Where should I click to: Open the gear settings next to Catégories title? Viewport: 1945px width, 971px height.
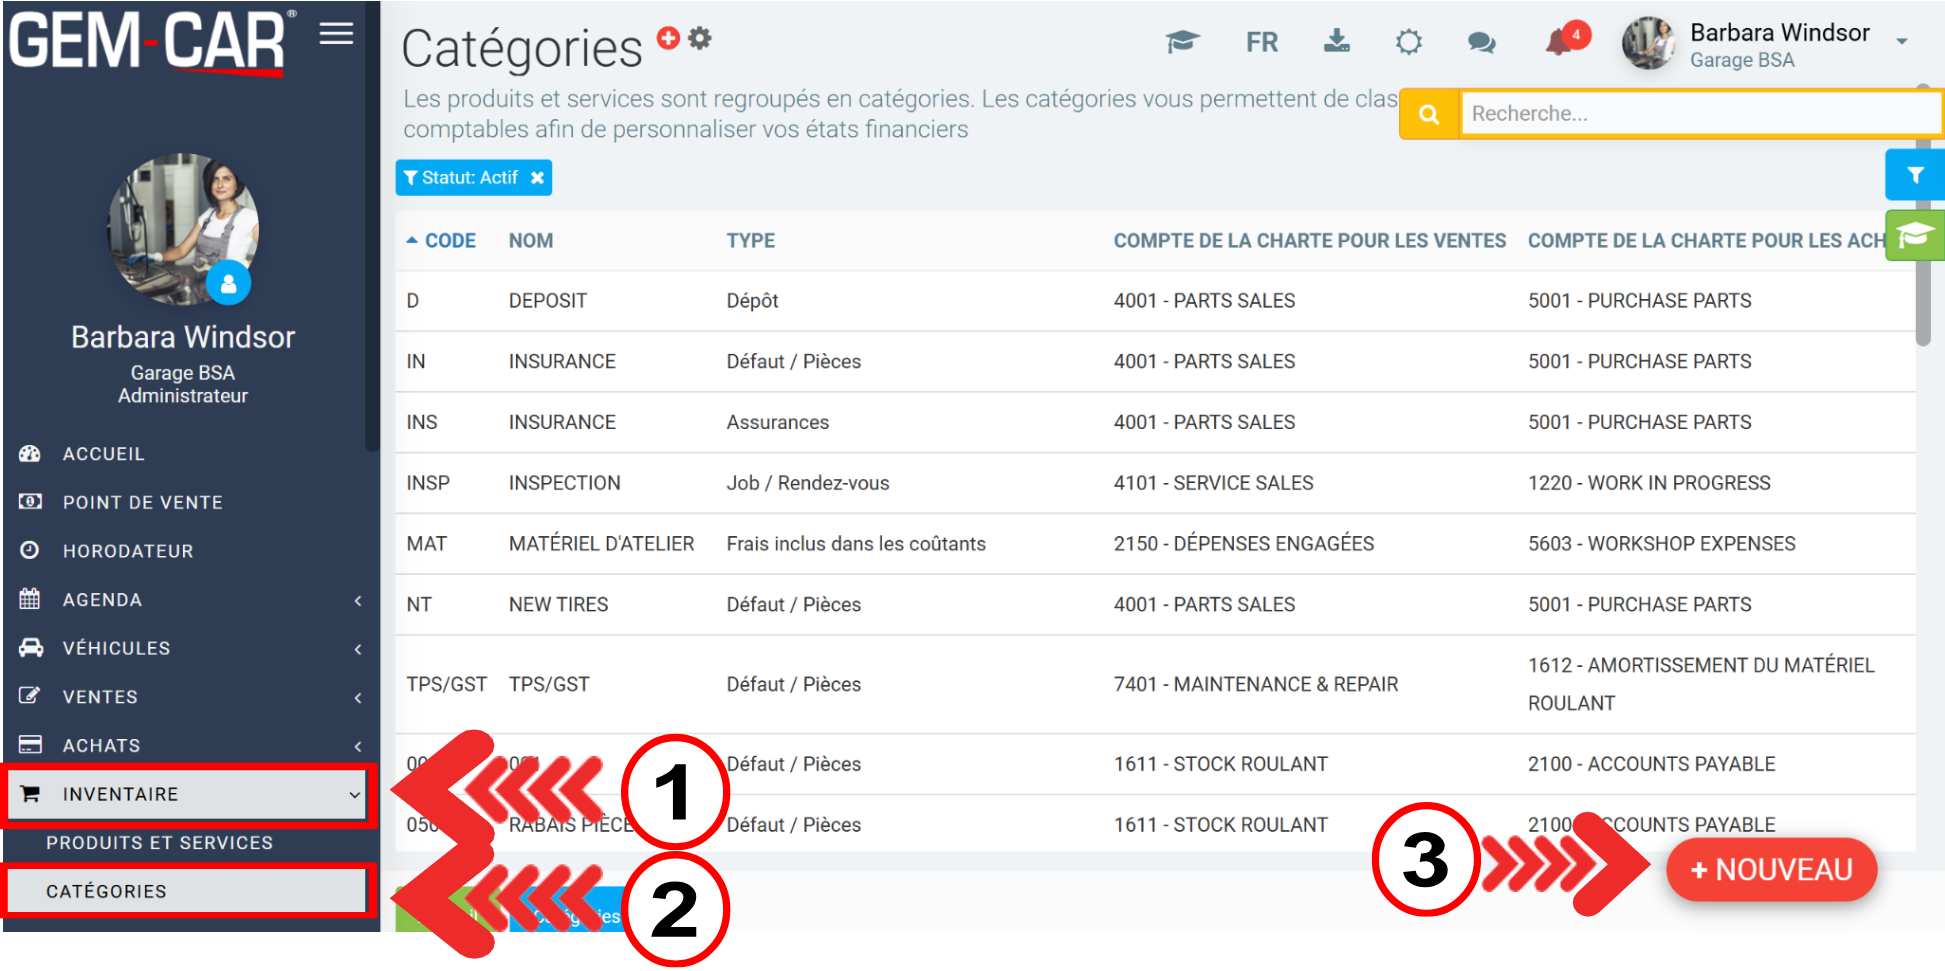coord(700,38)
